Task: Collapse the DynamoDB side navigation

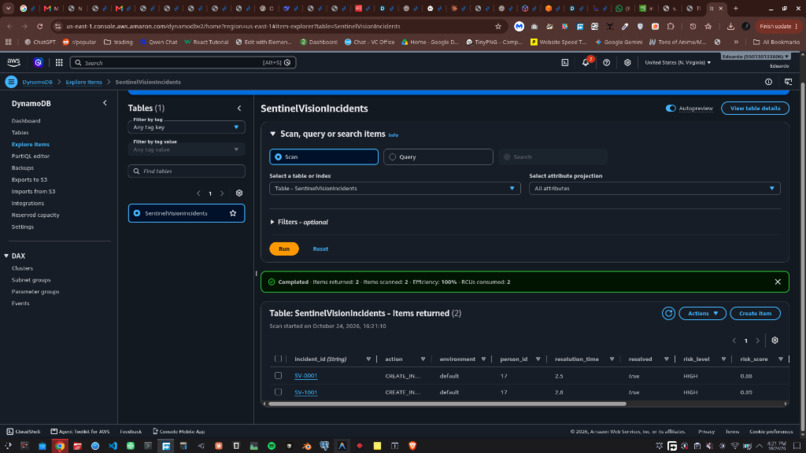Action: click(105, 103)
